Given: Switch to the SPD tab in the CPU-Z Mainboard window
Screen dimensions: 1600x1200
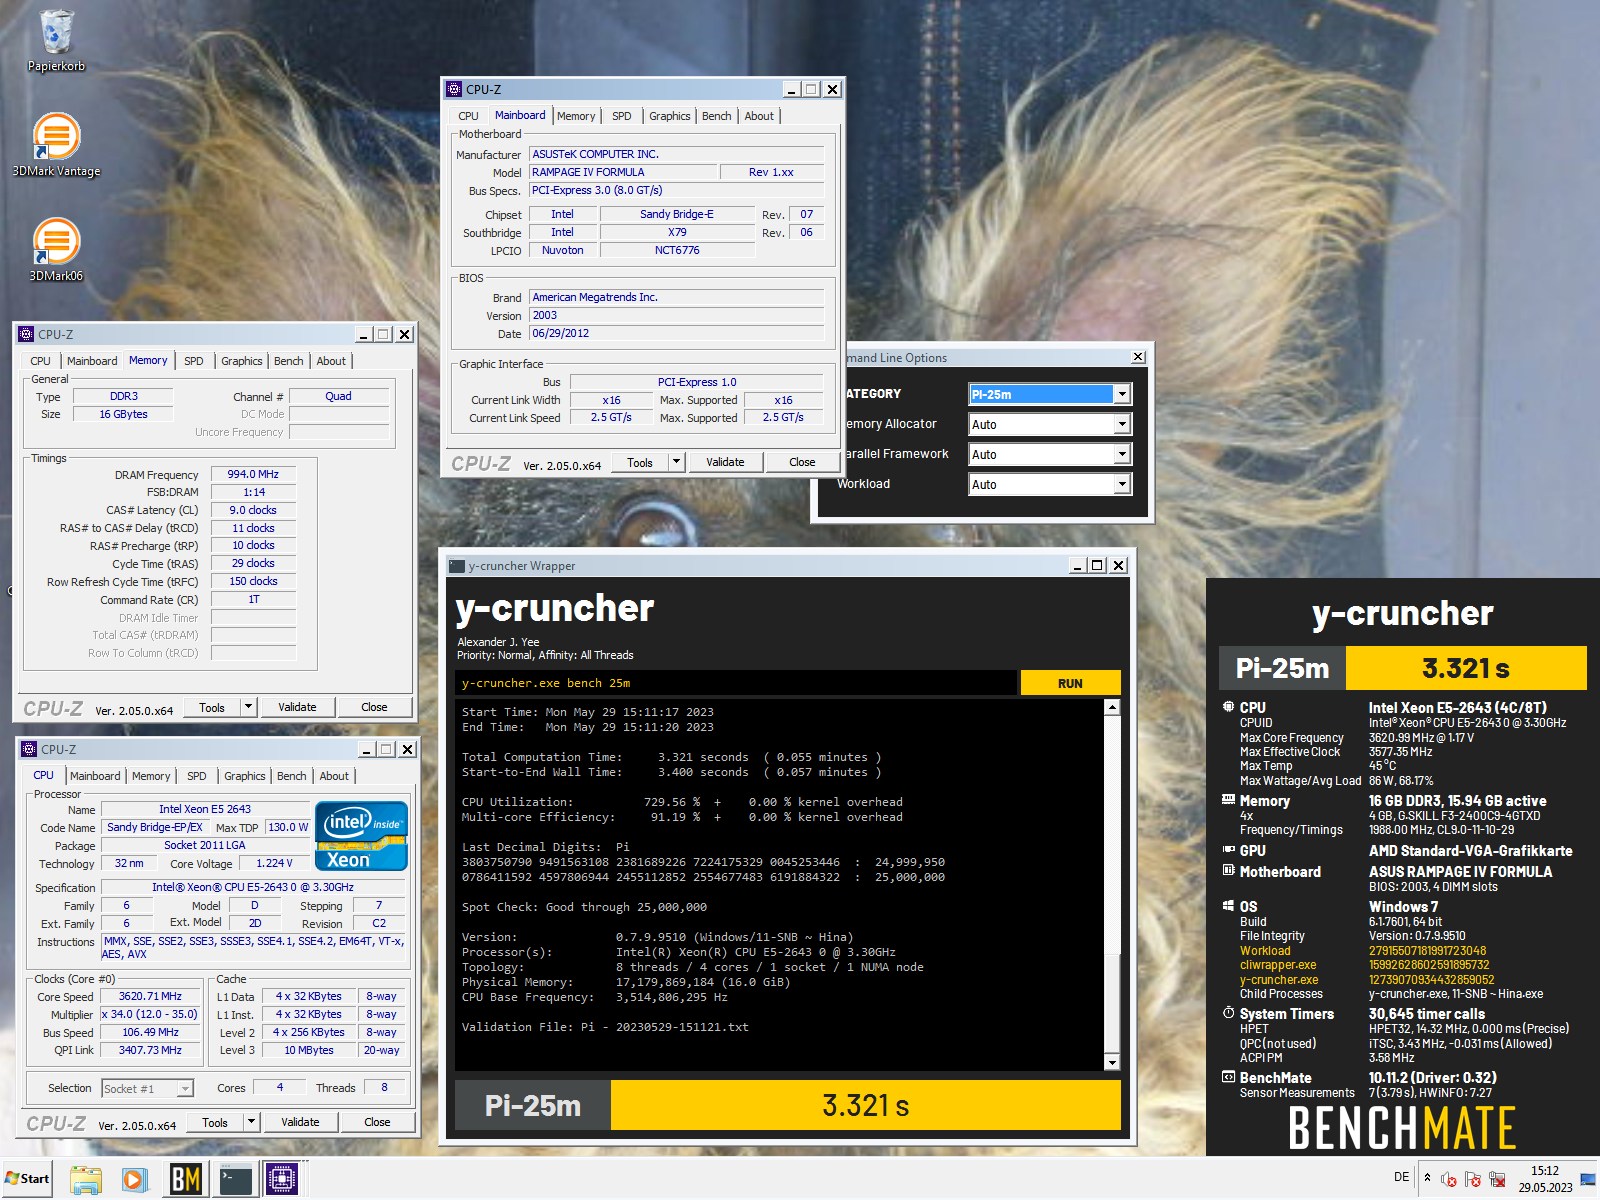Looking at the screenshot, I should [x=621, y=116].
